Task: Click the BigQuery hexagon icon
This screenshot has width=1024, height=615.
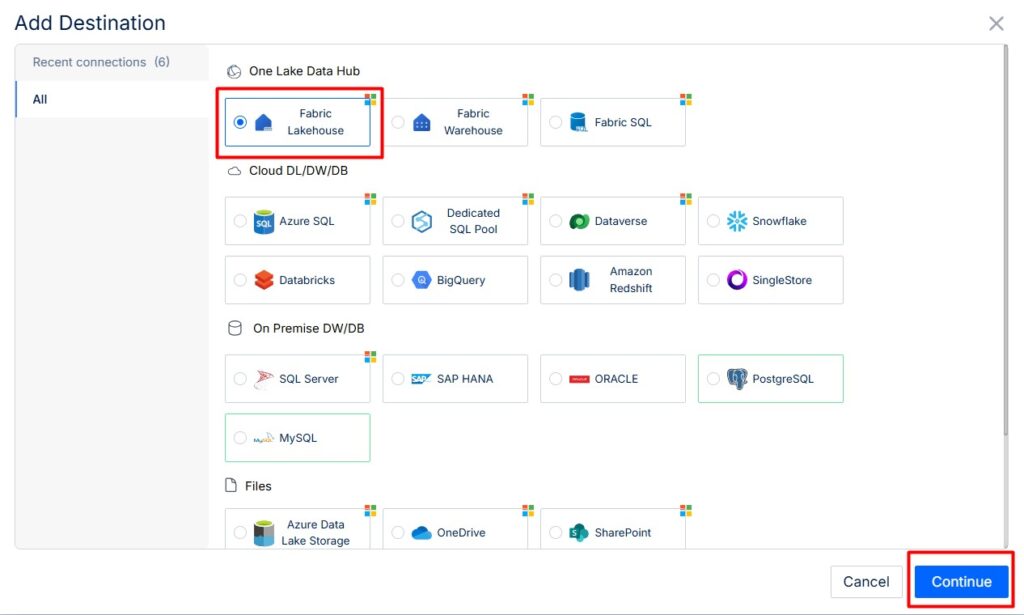Action: [422, 280]
